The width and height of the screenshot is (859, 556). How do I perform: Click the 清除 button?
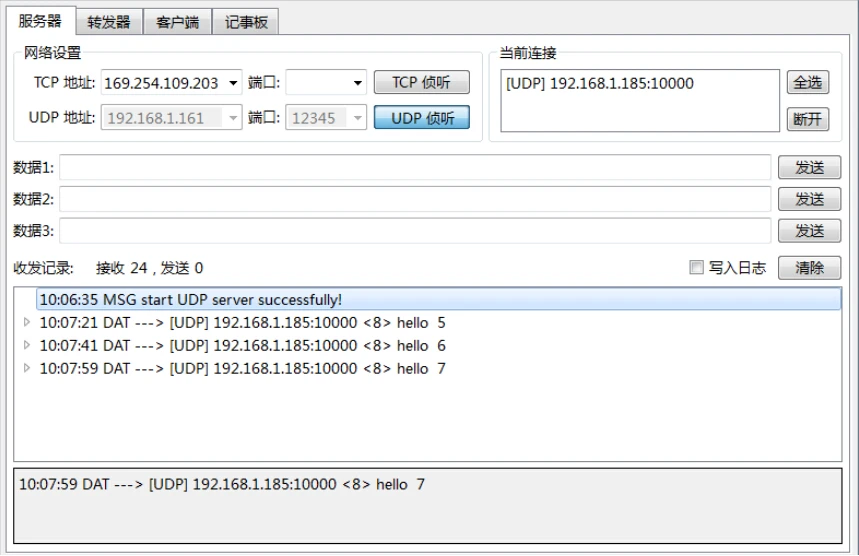coord(810,268)
